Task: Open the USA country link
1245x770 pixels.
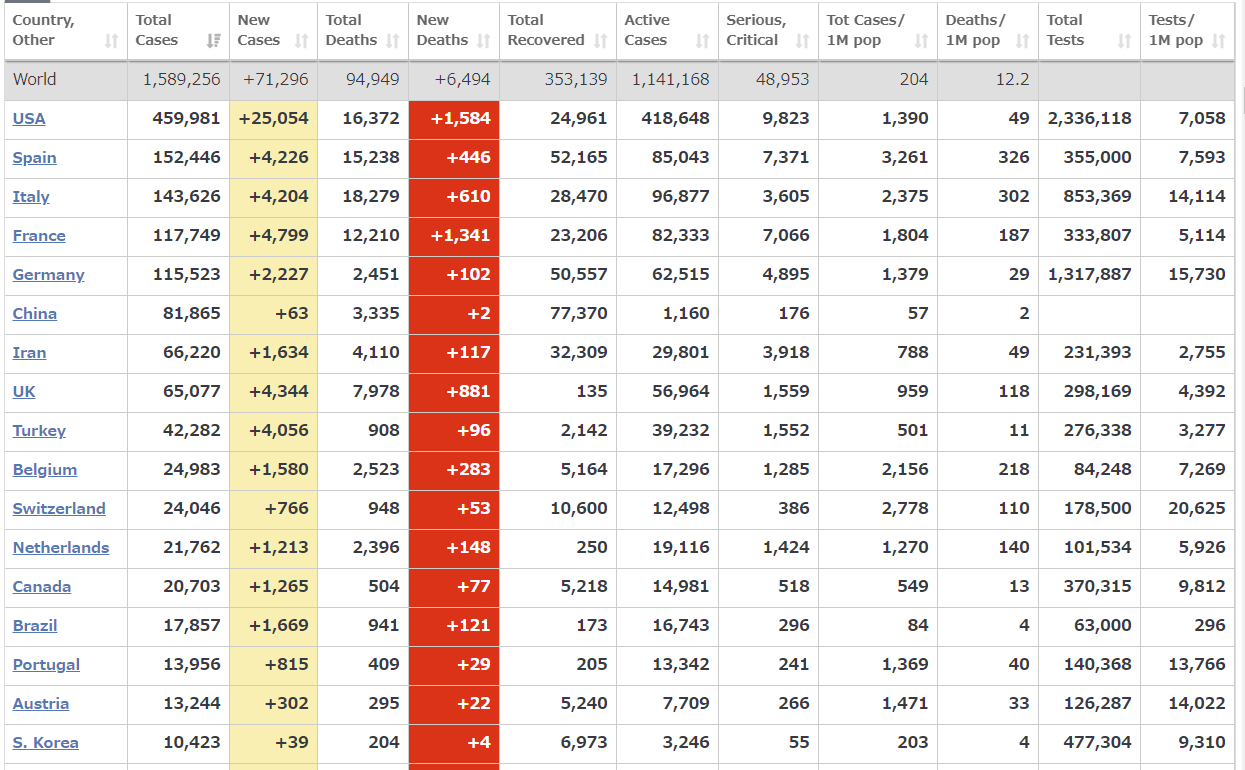Action: pos(29,118)
